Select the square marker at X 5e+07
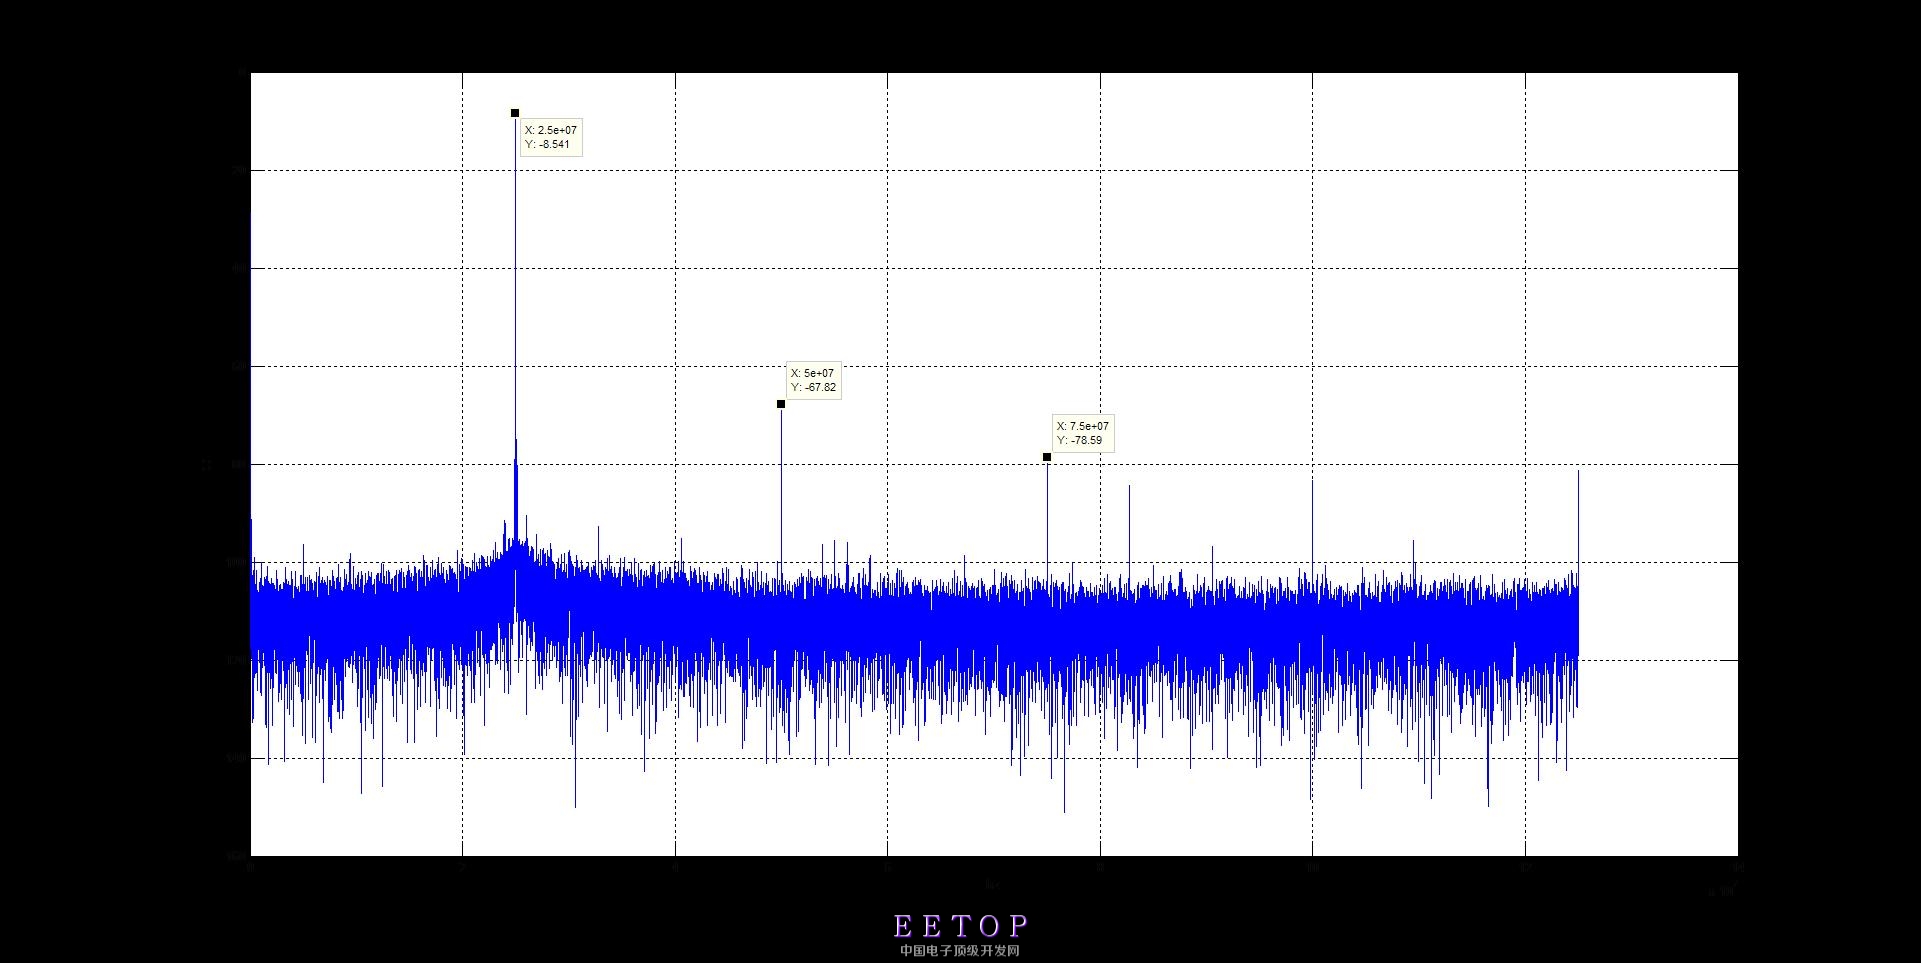This screenshot has width=1921, height=963. point(781,404)
